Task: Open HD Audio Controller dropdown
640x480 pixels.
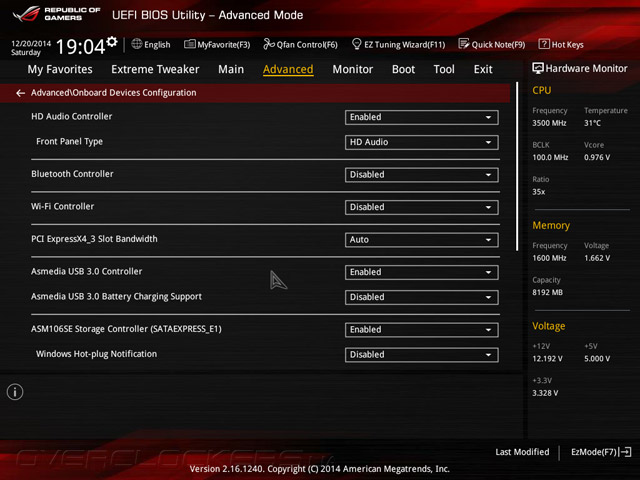Action: pyautogui.click(x=421, y=117)
